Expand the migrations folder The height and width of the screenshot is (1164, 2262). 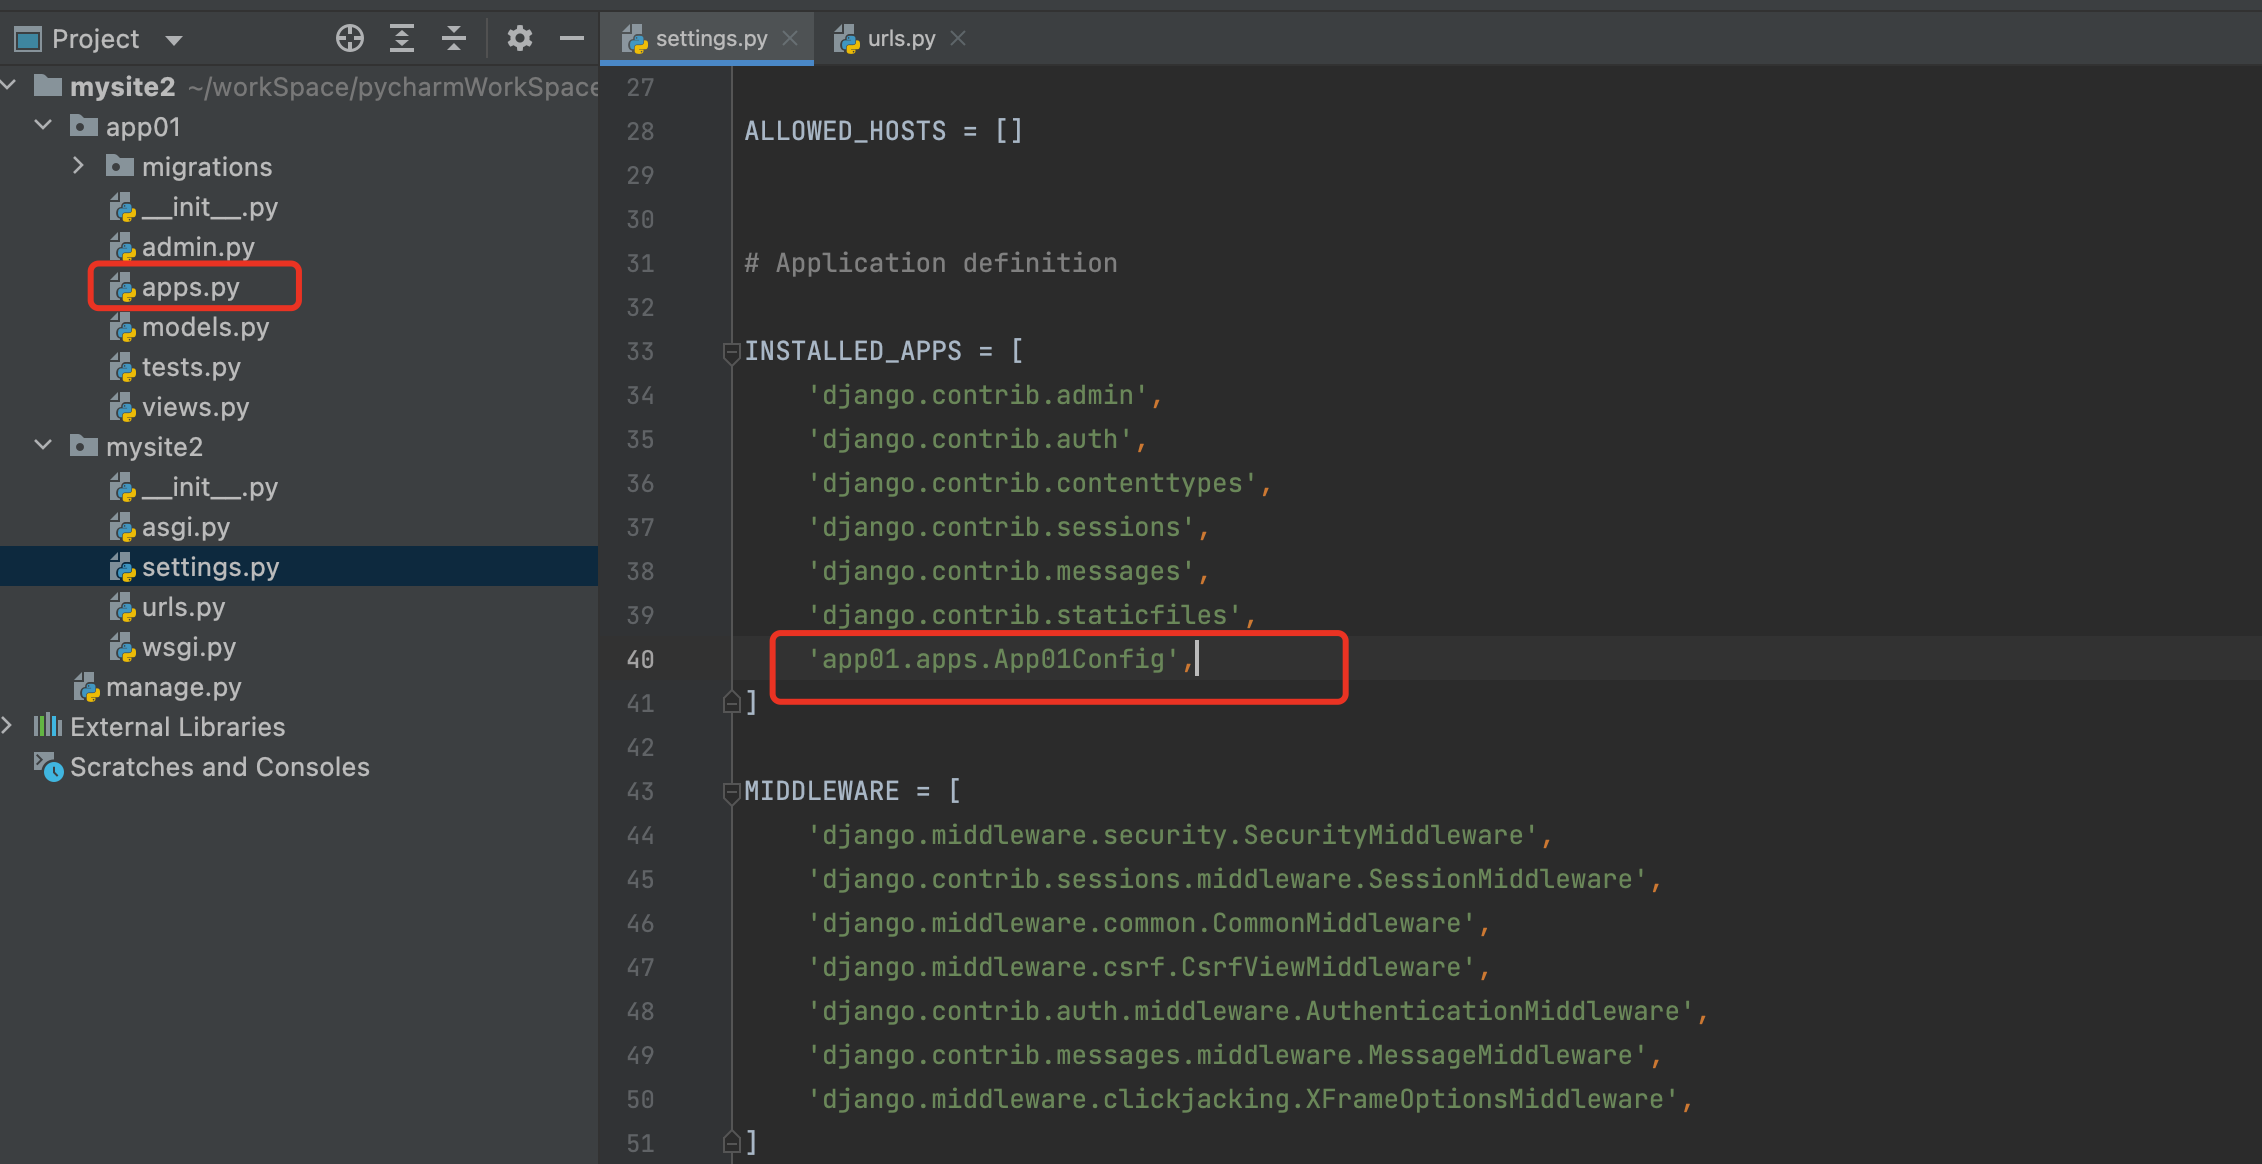[79, 166]
